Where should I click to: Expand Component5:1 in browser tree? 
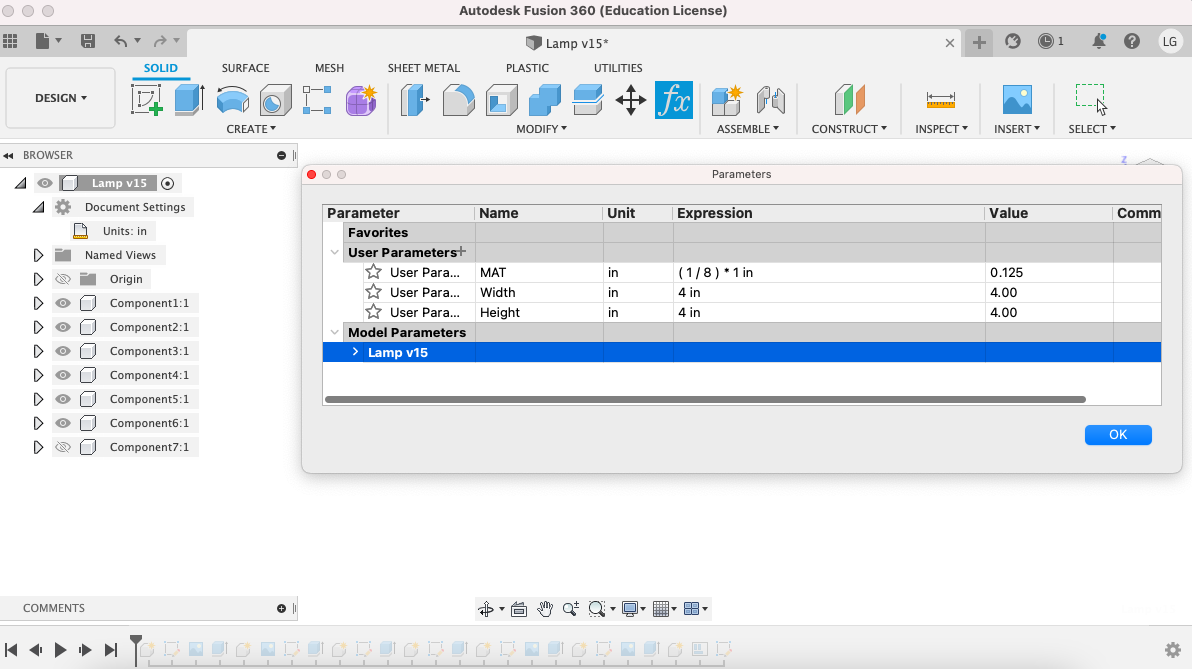click(x=38, y=399)
